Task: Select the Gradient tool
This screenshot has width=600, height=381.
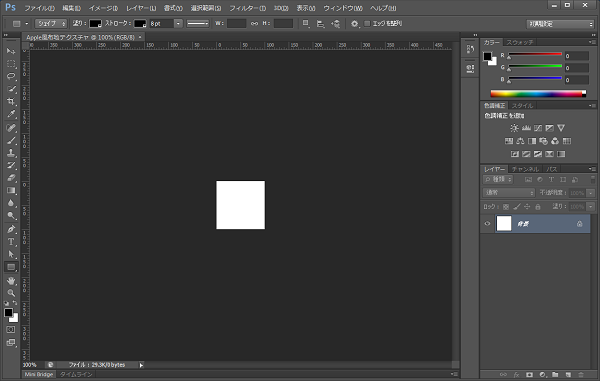Action: pos(11,190)
